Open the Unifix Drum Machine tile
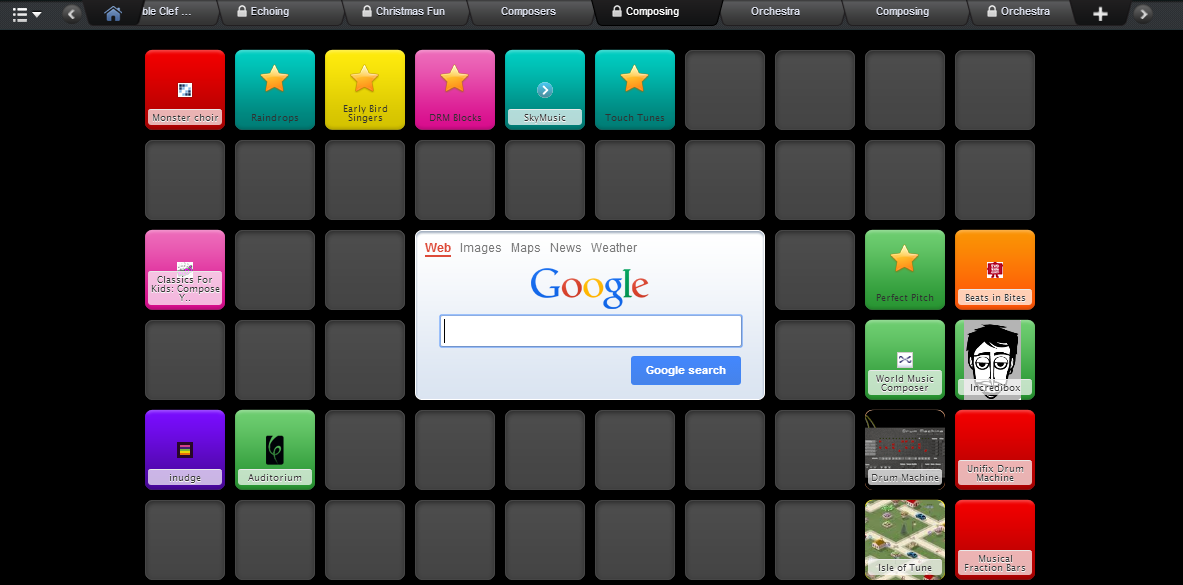The height and width of the screenshot is (585, 1183). [995, 450]
